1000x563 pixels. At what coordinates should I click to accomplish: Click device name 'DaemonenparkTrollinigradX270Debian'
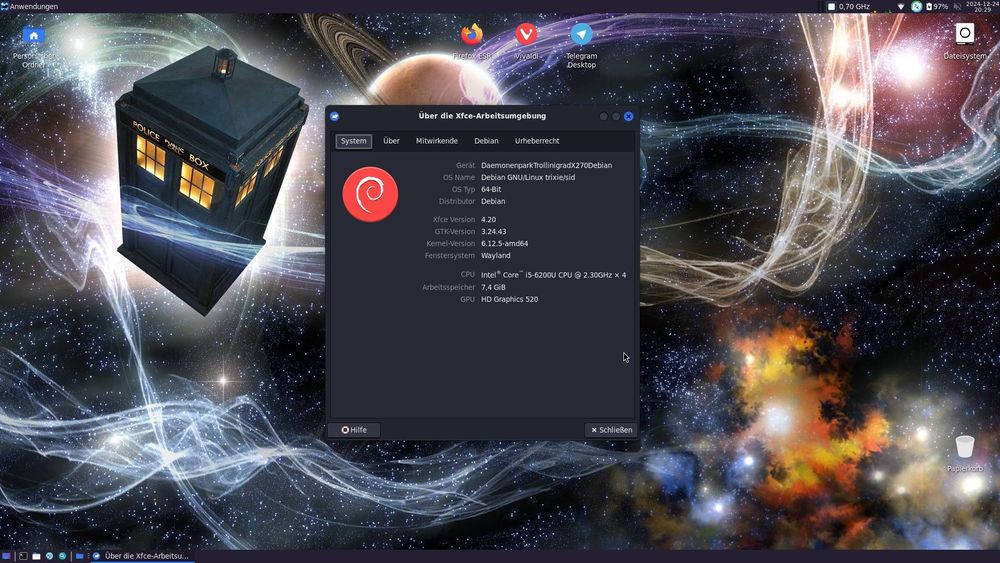click(547, 165)
